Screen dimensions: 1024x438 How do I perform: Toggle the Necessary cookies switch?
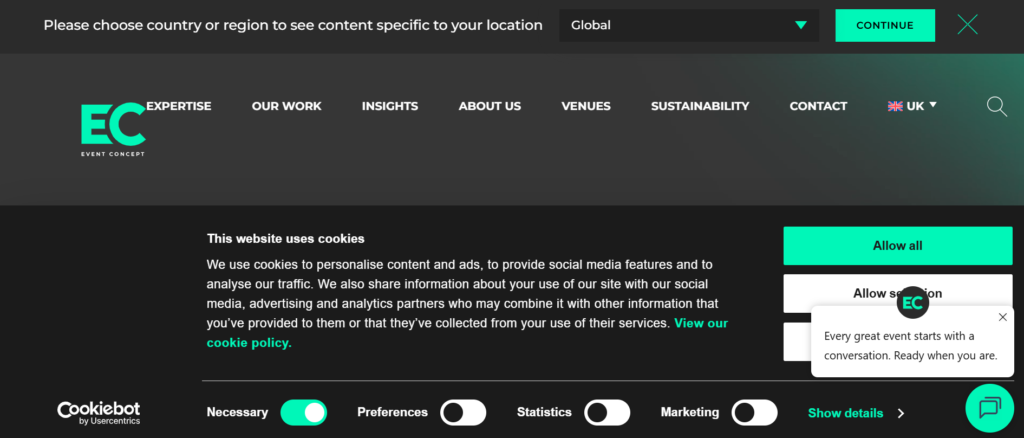pos(304,412)
